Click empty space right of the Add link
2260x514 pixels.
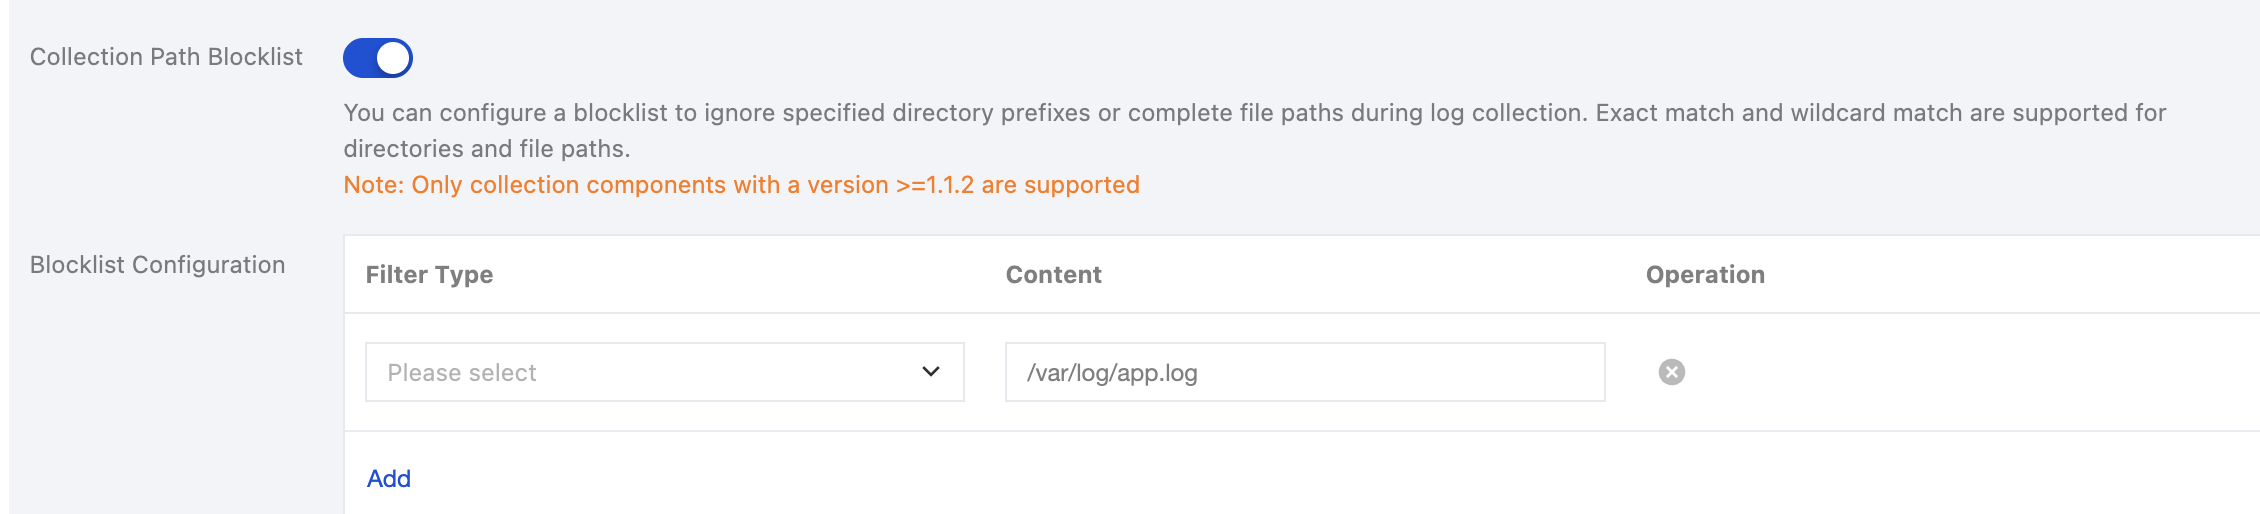click(1200, 479)
